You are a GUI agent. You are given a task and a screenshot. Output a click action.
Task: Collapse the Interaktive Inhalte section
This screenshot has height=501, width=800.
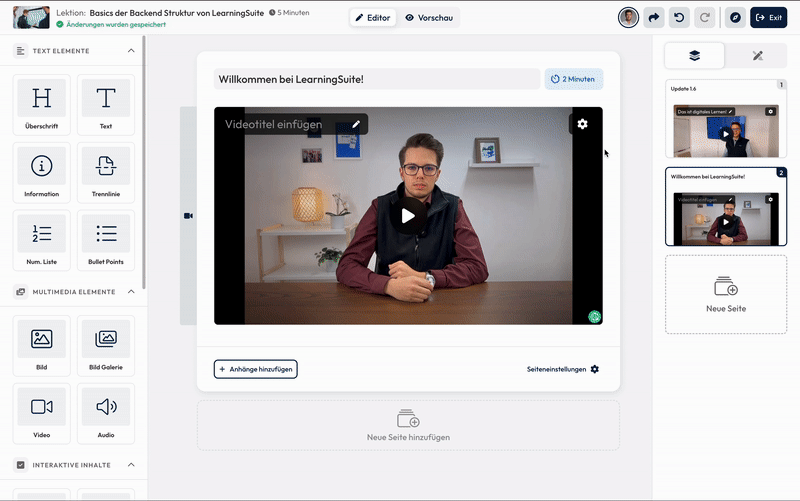[x=131, y=465]
